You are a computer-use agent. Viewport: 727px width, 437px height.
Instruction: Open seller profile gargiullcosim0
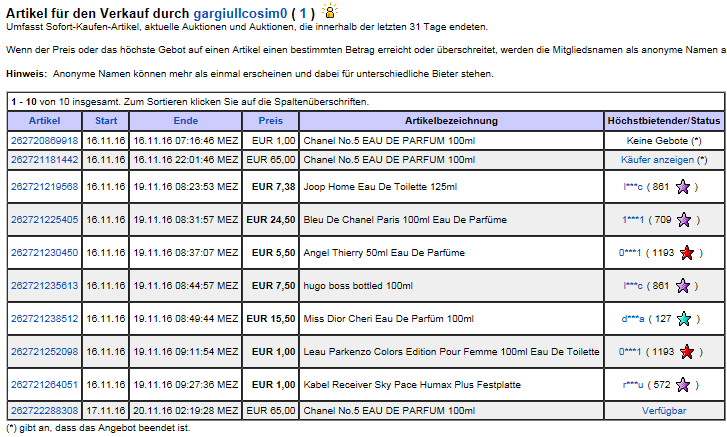tap(240, 13)
